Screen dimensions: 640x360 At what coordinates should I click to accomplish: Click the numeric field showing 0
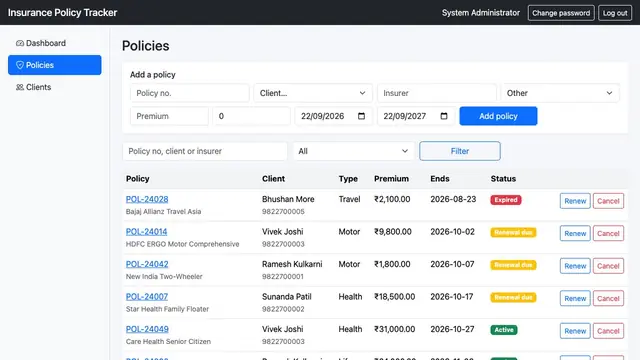click(x=251, y=116)
